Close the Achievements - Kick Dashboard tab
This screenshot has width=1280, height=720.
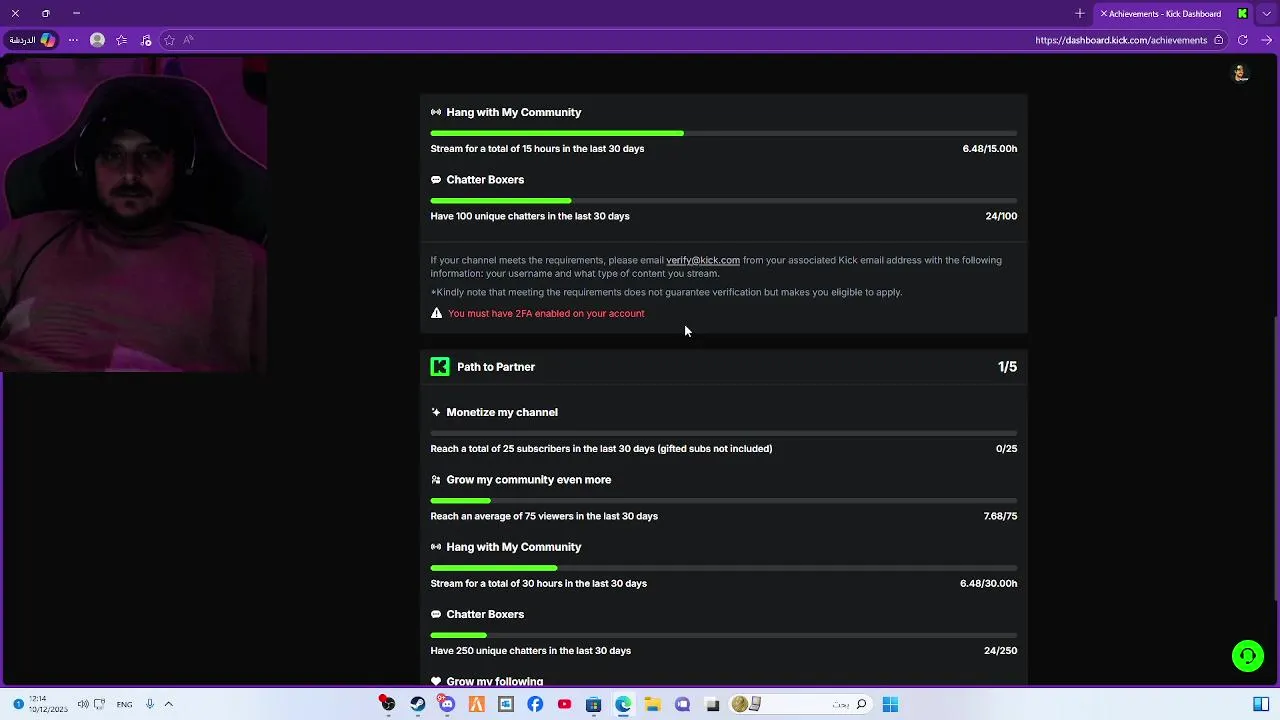(x=1103, y=14)
